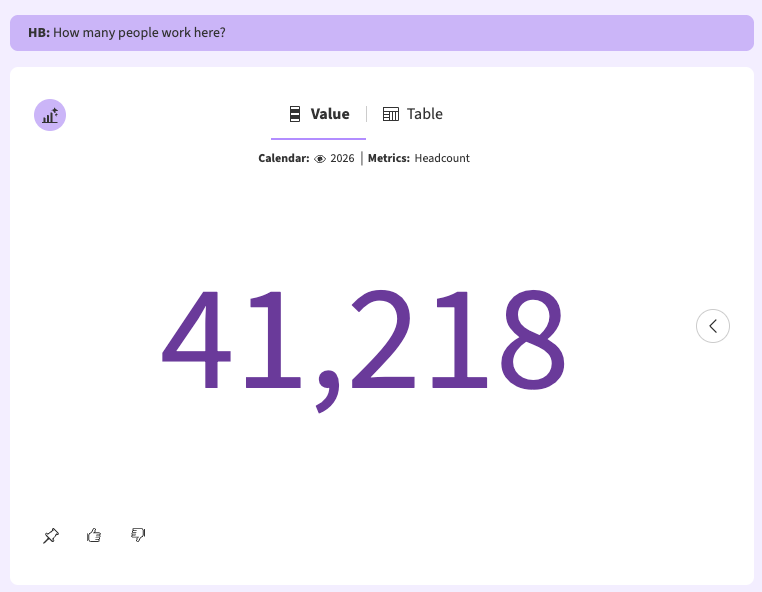762x592 pixels.
Task: Click the large 41,218 value
Action: tap(364, 342)
